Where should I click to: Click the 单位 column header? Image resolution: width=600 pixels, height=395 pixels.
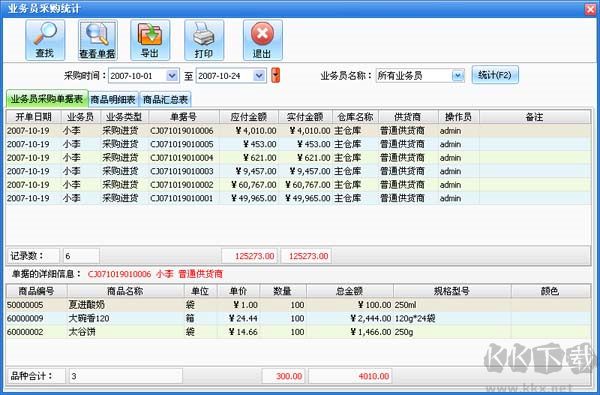[200, 291]
